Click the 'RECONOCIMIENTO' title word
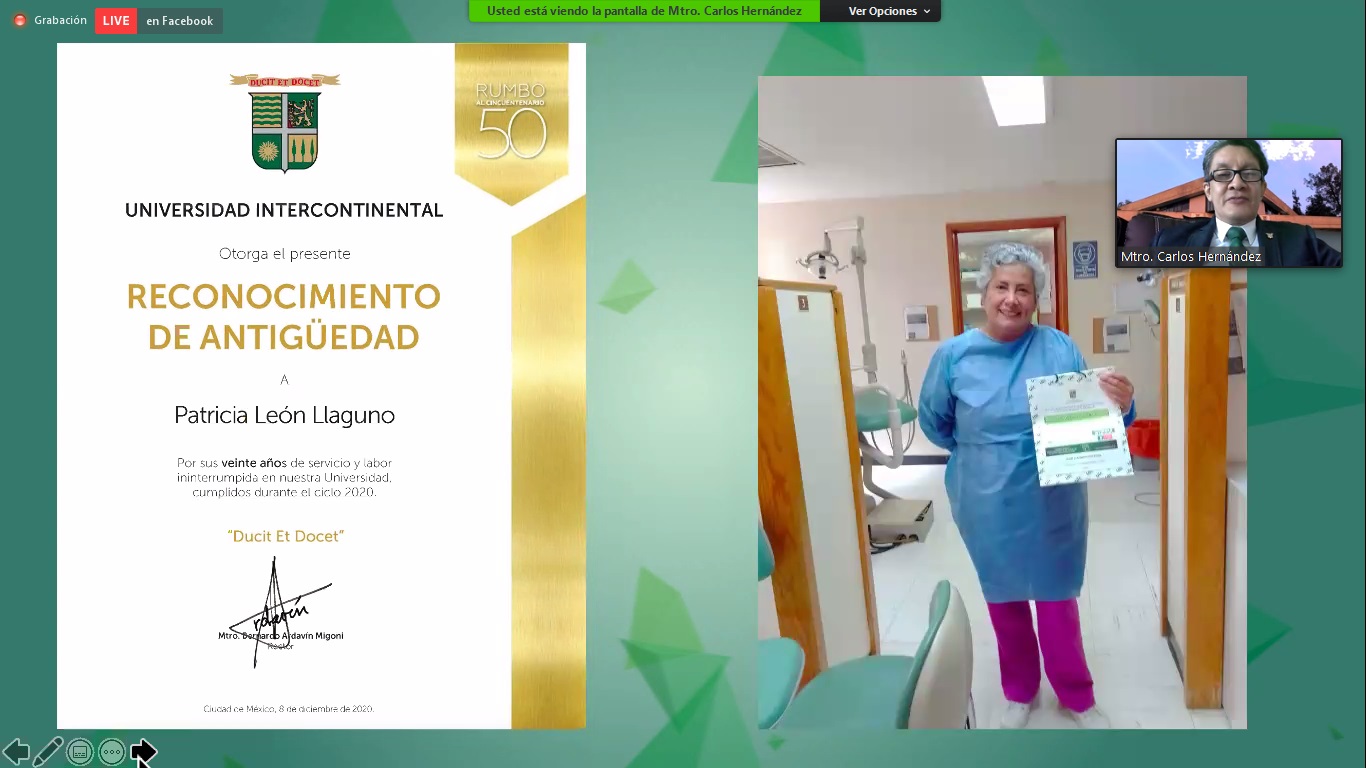Screen dimensions: 1366x768 pyautogui.click(x=284, y=297)
